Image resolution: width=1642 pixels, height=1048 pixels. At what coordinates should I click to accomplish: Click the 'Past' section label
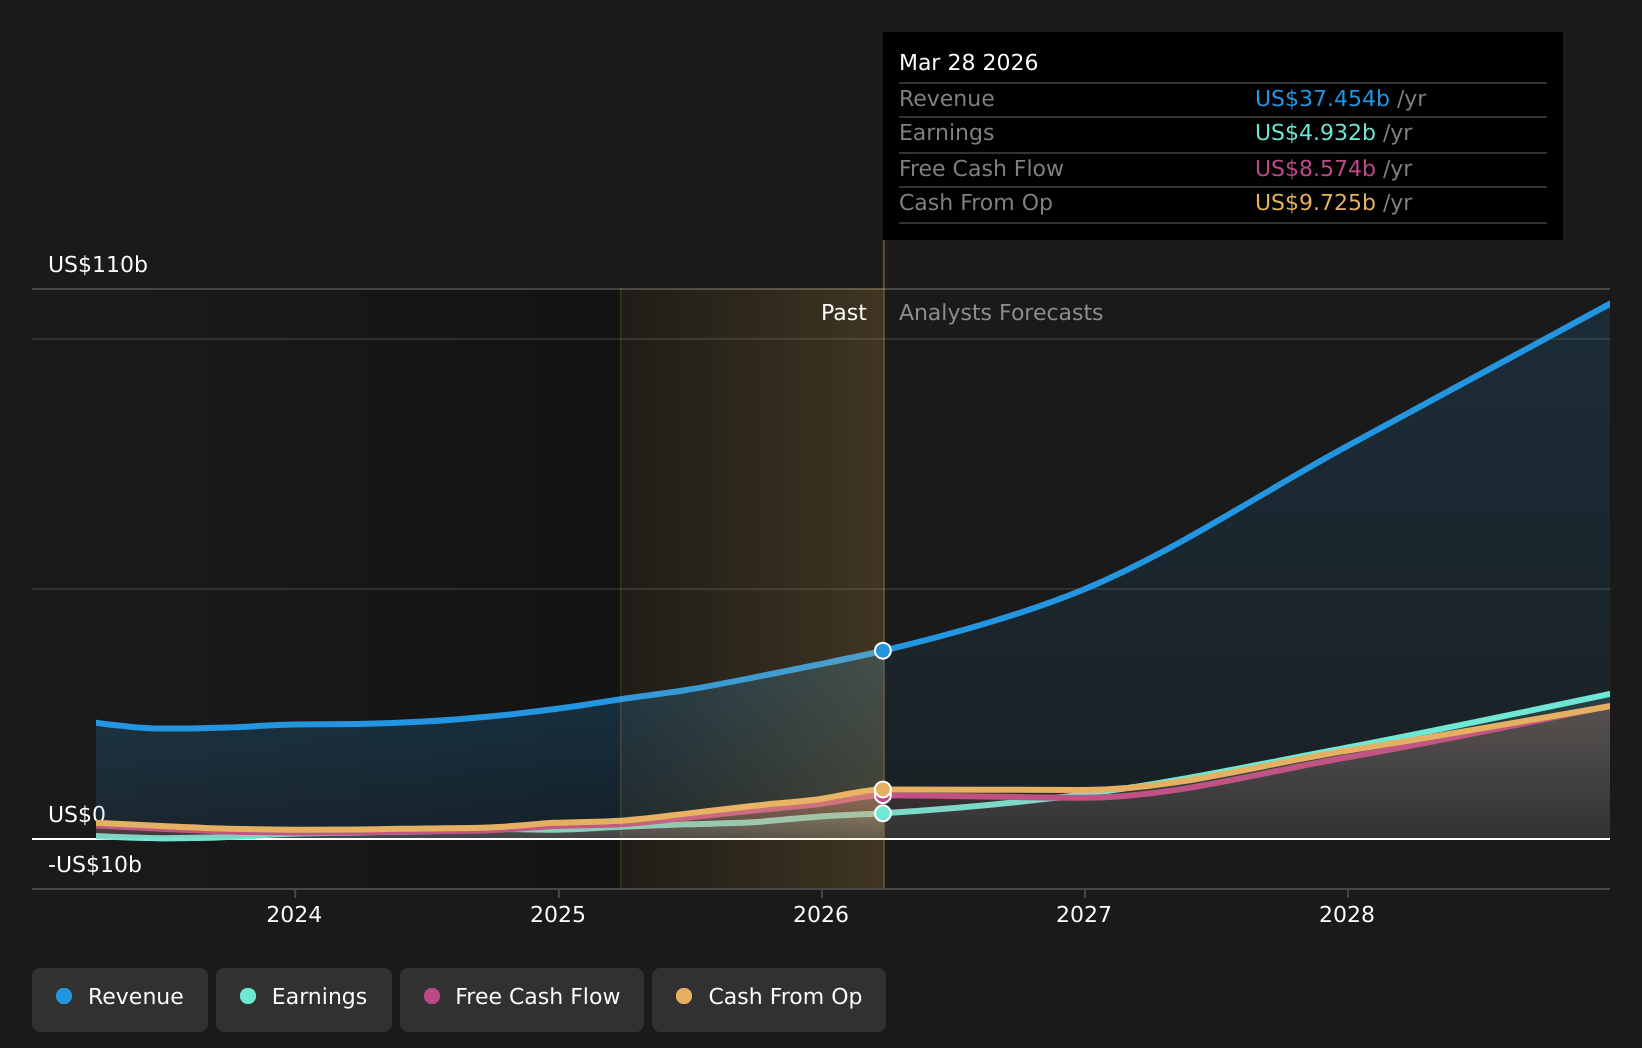click(x=844, y=313)
